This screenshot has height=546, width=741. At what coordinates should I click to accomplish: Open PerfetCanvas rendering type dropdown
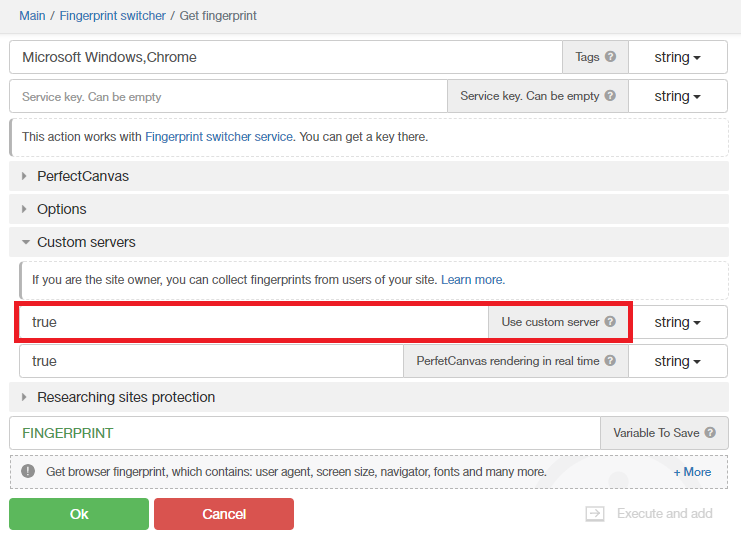(677, 361)
